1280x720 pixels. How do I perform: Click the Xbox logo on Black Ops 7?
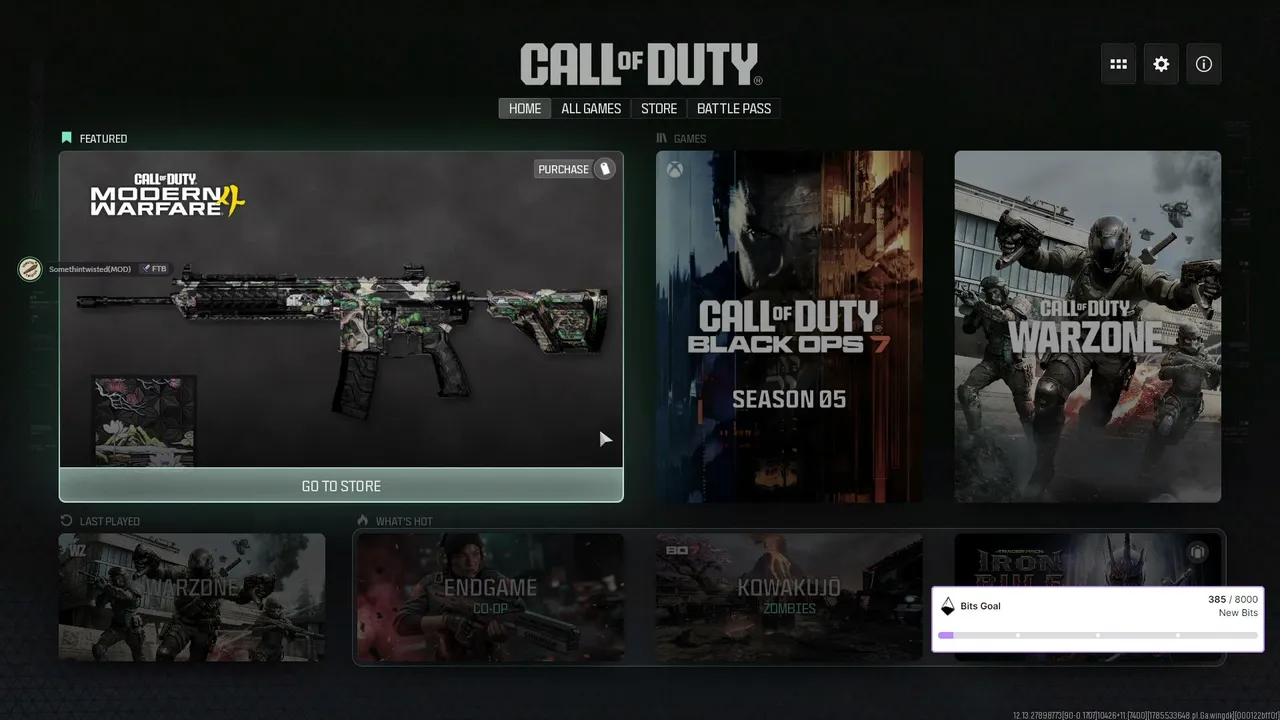click(675, 170)
